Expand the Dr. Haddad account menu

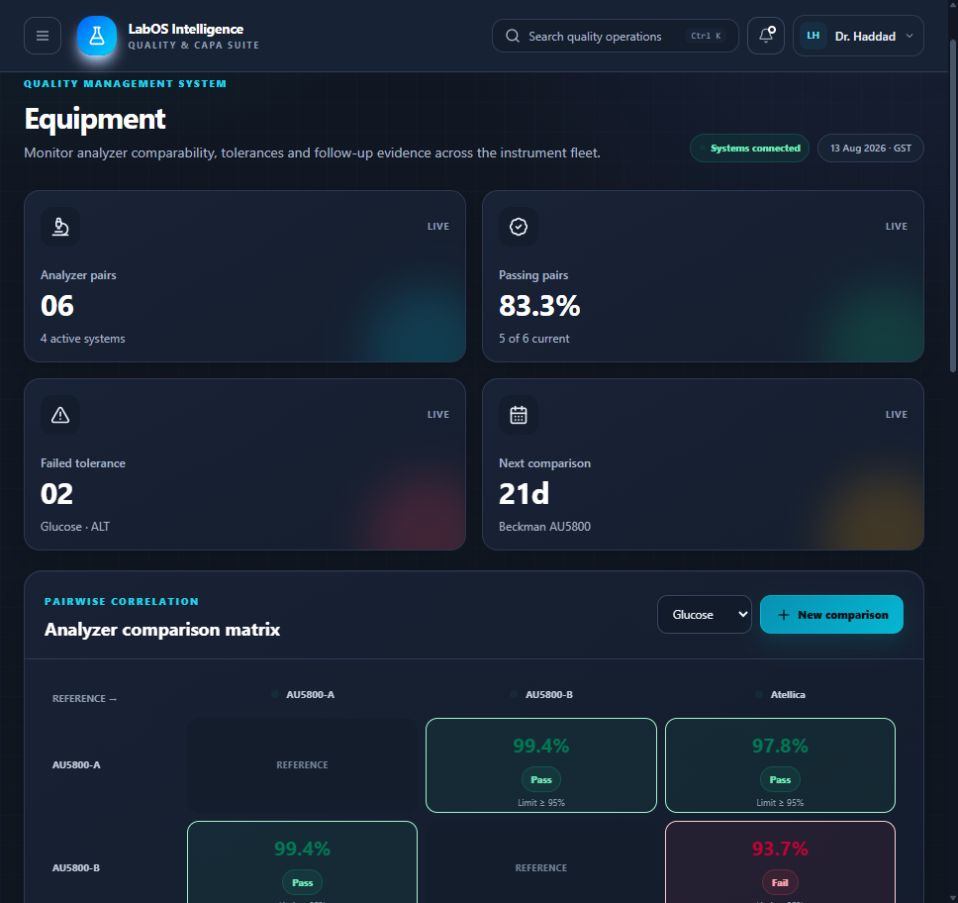click(x=858, y=36)
